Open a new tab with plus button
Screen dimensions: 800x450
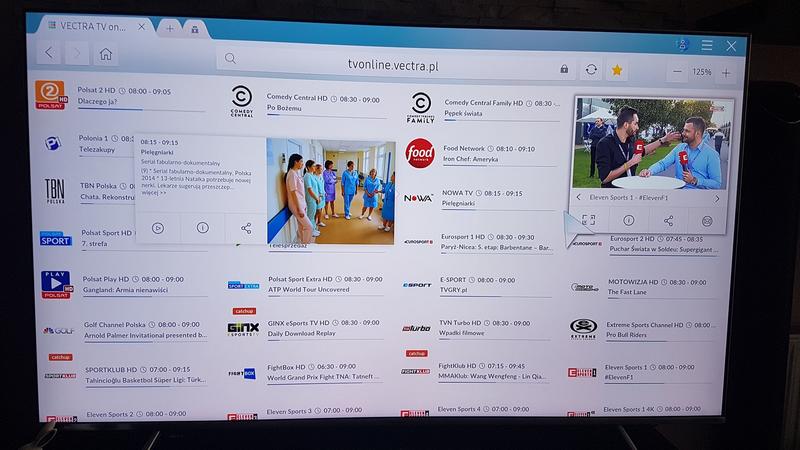(x=169, y=29)
